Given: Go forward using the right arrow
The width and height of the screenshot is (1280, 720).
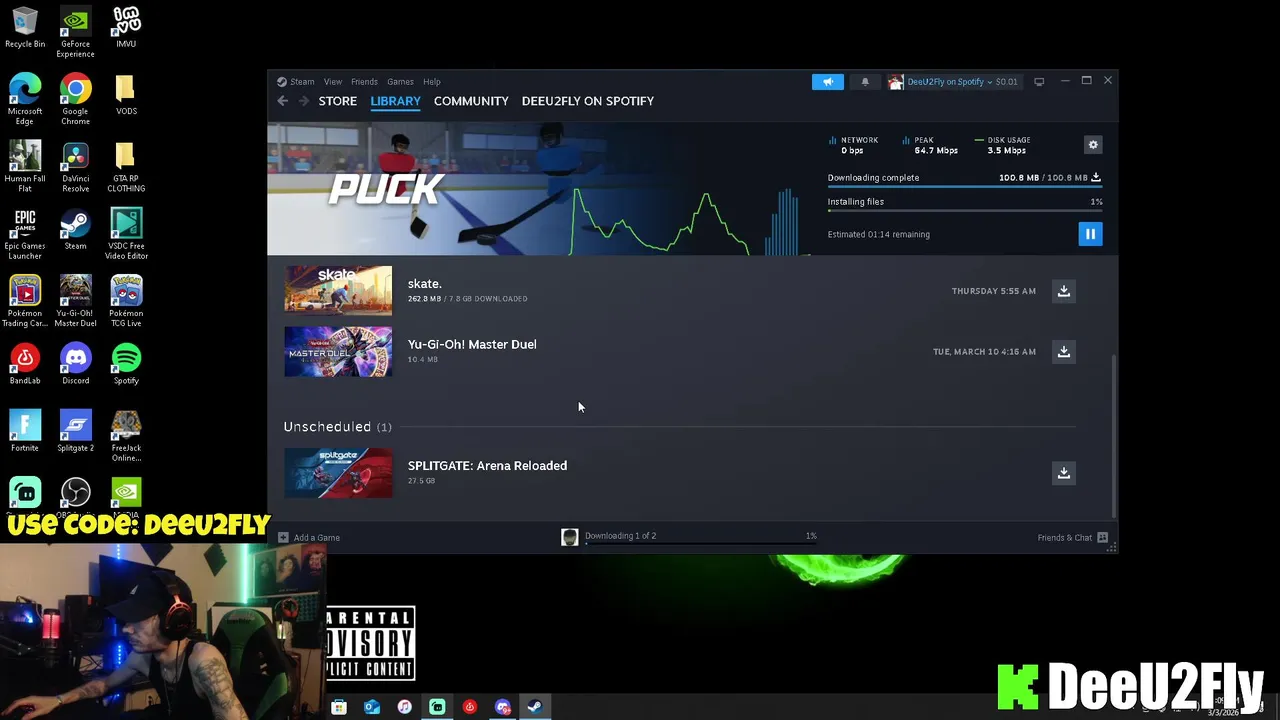Looking at the screenshot, I should click(x=304, y=101).
